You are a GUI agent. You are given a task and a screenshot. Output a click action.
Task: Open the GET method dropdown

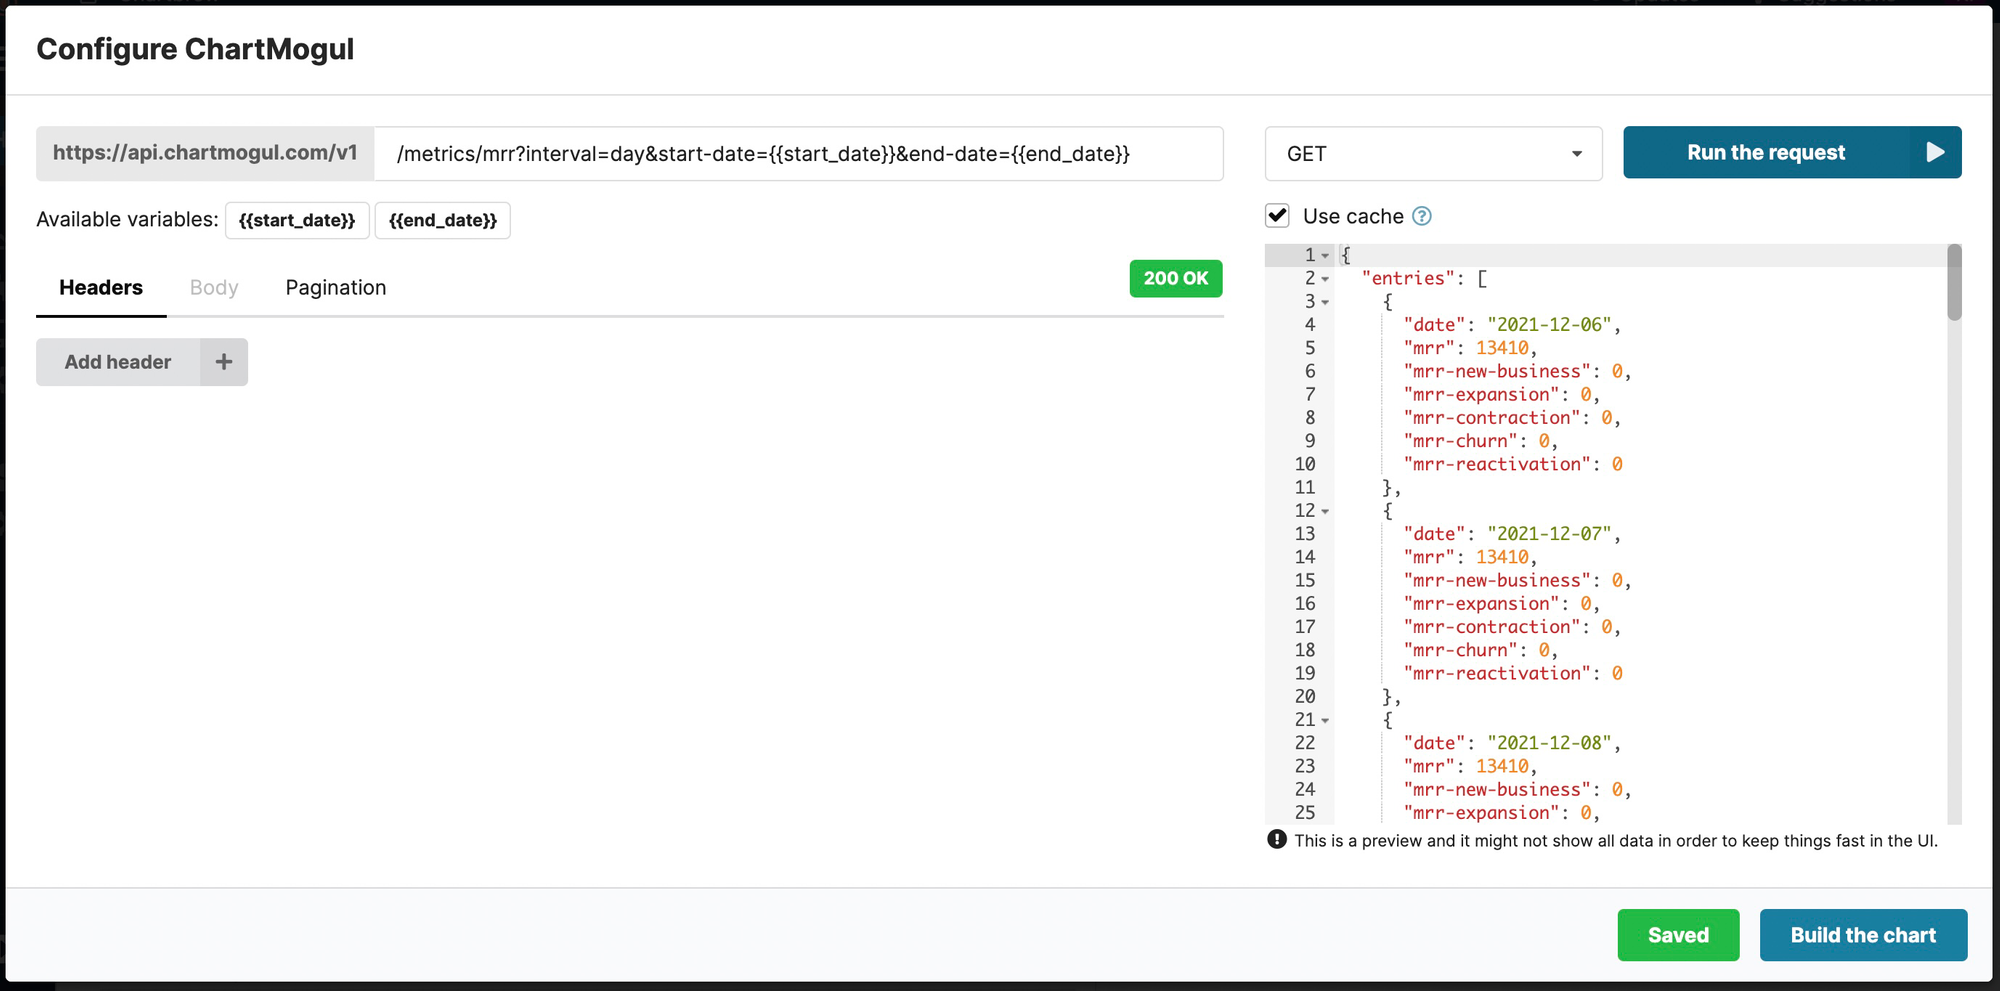(x=1433, y=153)
